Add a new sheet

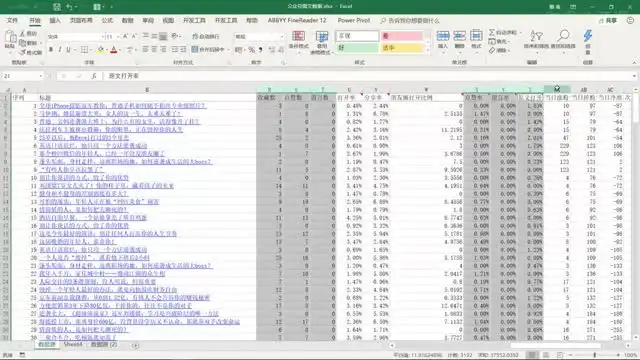pyautogui.click(x=135, y=345)
